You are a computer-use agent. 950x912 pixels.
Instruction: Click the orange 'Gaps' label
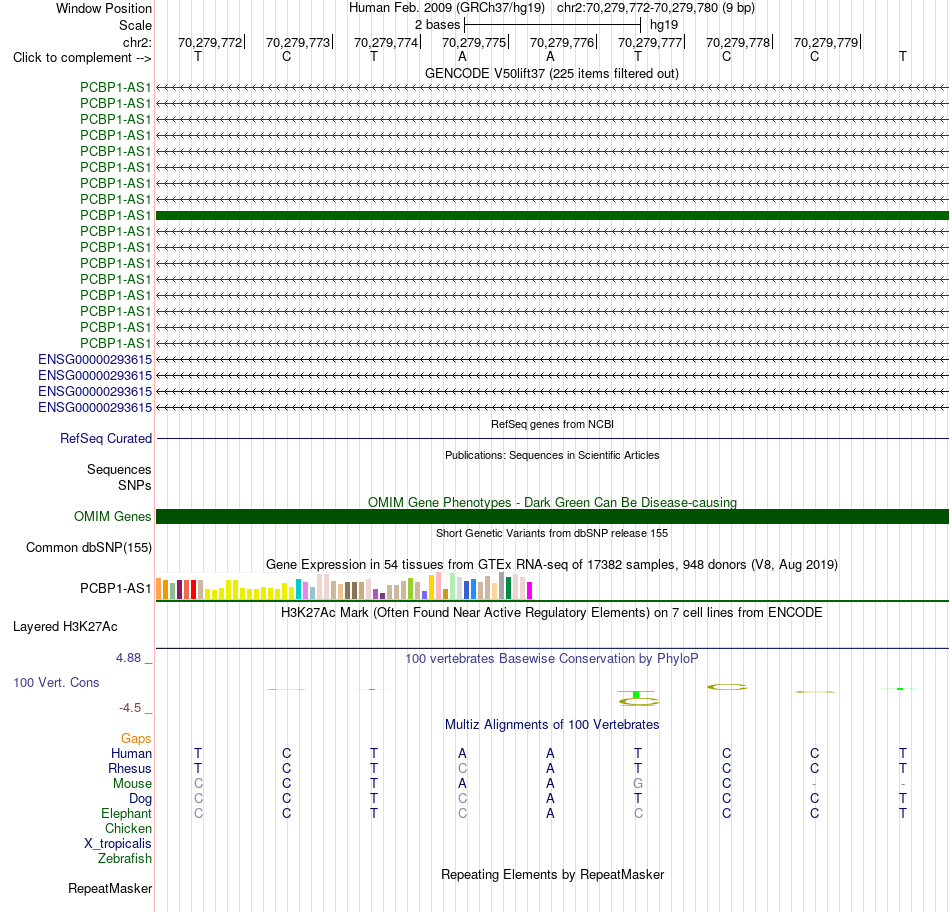(x=136, y=738)
